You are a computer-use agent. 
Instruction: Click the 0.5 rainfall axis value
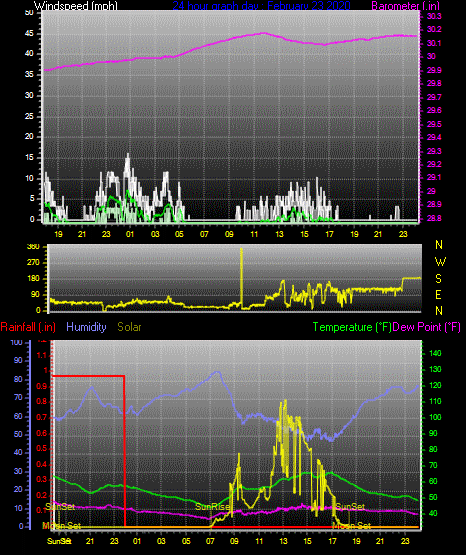tap(42, 448)
